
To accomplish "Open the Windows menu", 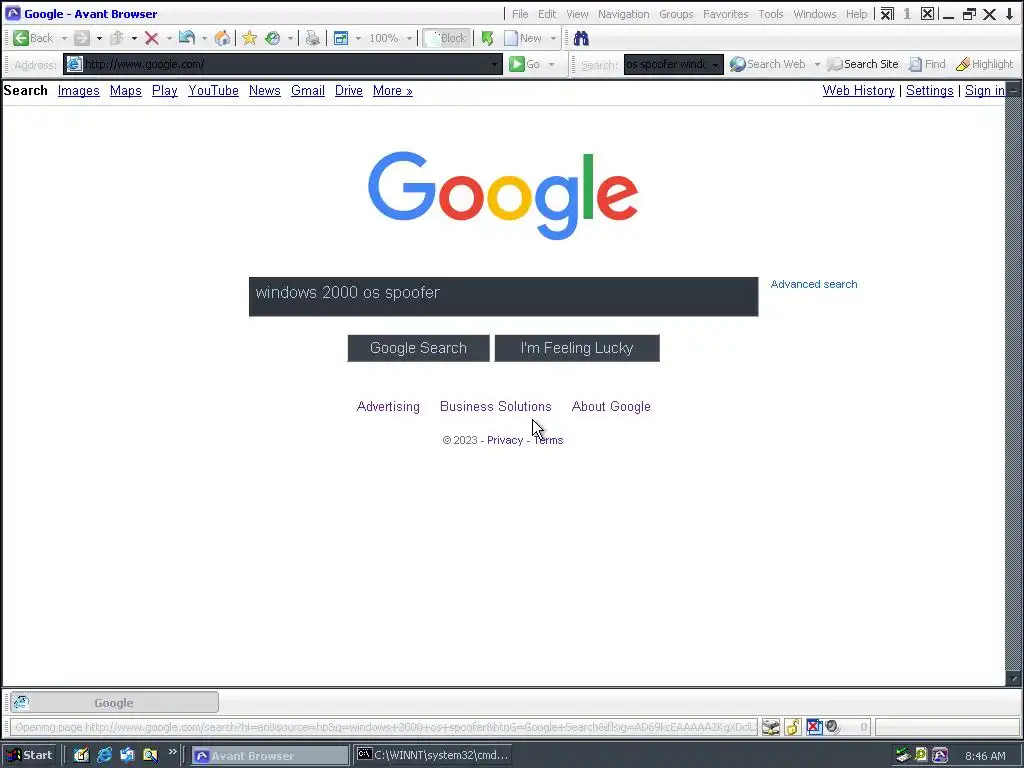I will click(x=815, y=14).
